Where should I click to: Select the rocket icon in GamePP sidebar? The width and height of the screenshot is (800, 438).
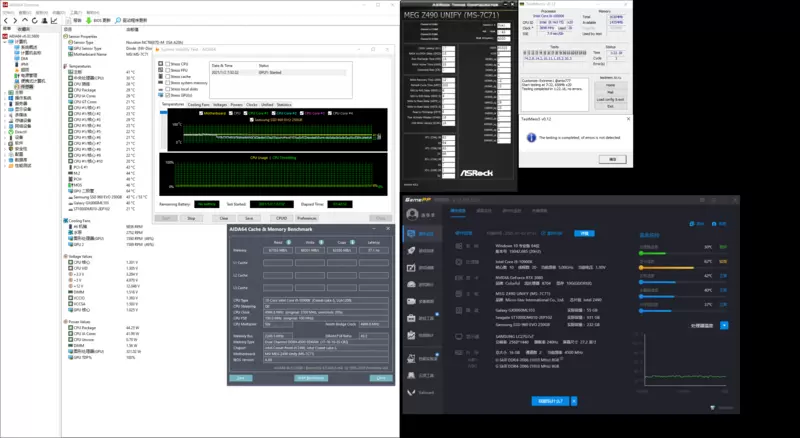click(411, 251)
